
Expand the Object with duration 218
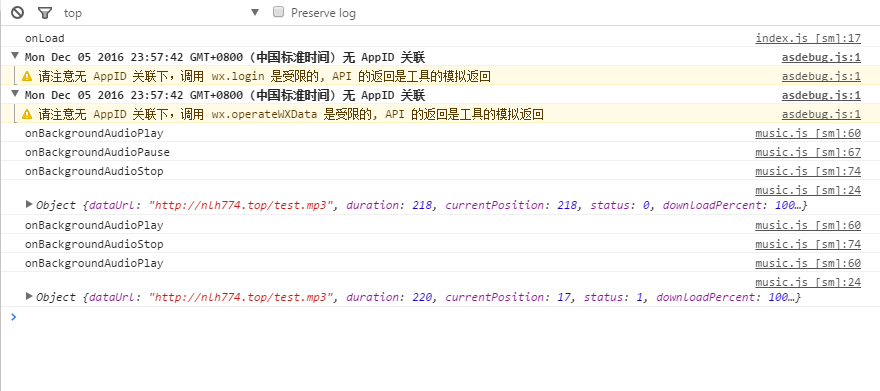30,204
